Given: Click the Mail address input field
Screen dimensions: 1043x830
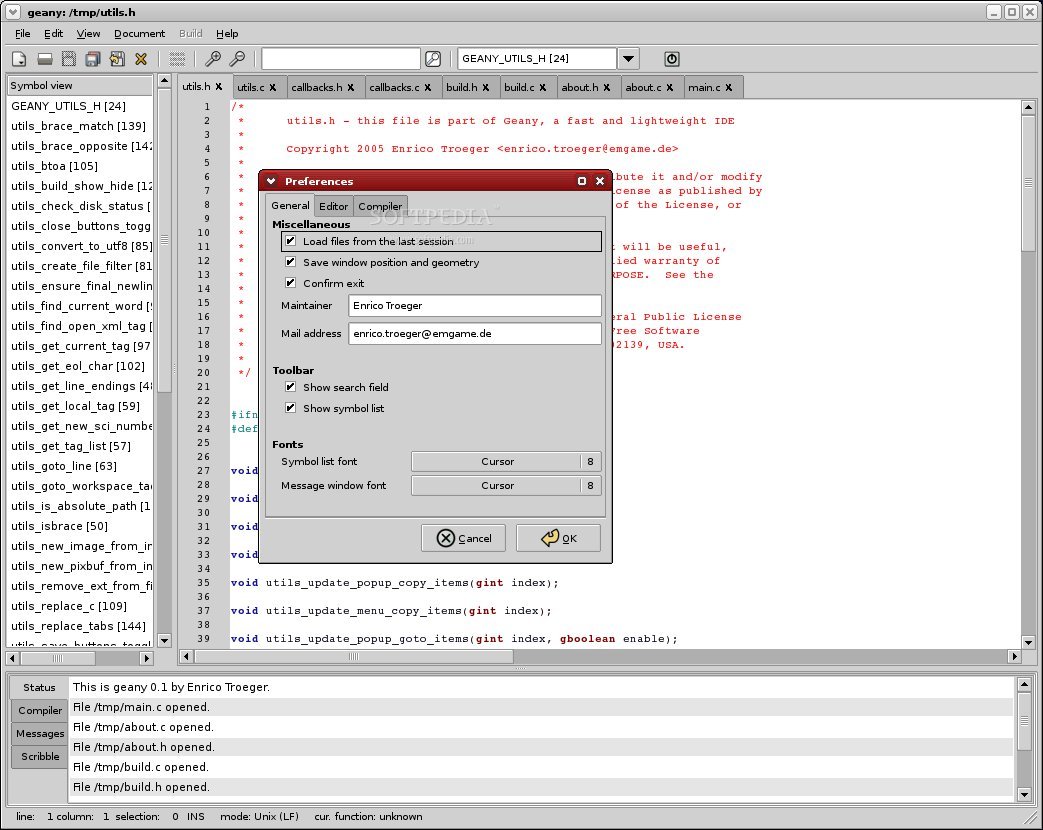Looking at the screenshot, I should tap(475, 334).
